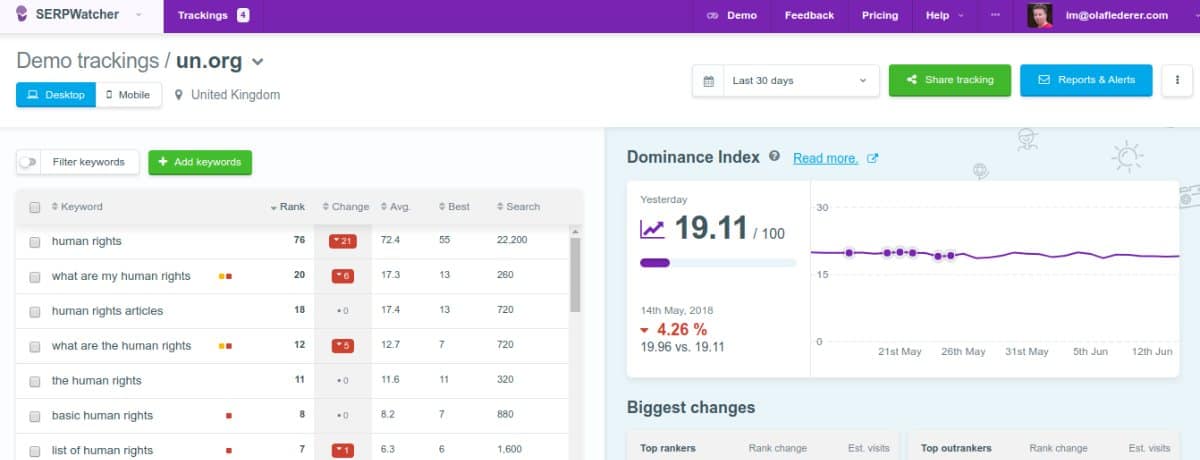Click the Dominance Index help question icon
Viewport: 1200px width, 460px height.
(774, 157)
